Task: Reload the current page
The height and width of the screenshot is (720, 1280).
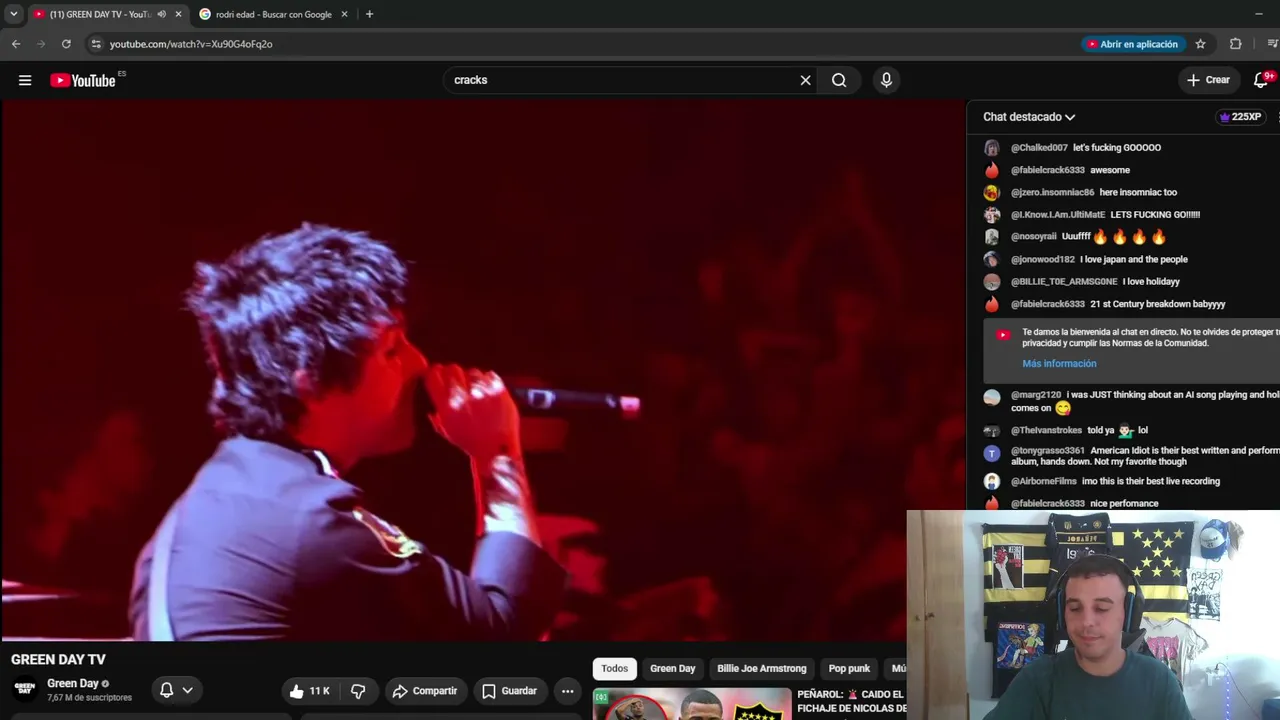Action: point(66,44)
